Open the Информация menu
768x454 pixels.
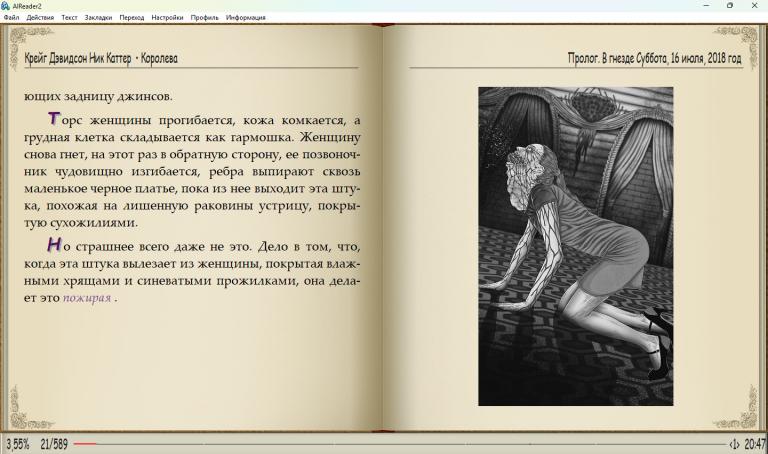(x=245, y=17)
